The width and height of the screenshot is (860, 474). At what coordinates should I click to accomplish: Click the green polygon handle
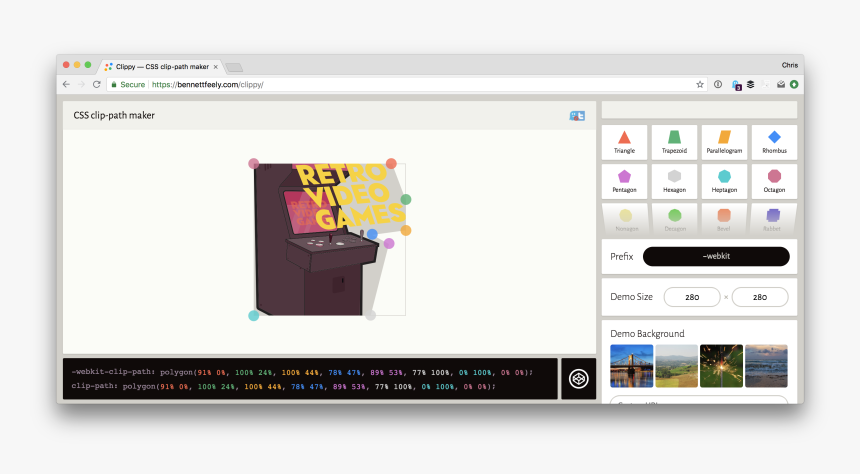click(x=406, y=199)
